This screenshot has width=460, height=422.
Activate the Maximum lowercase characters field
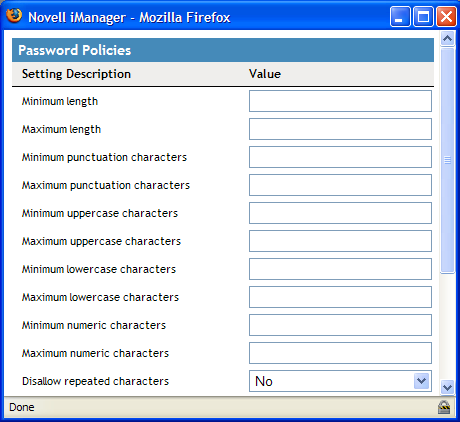[340, 297]
